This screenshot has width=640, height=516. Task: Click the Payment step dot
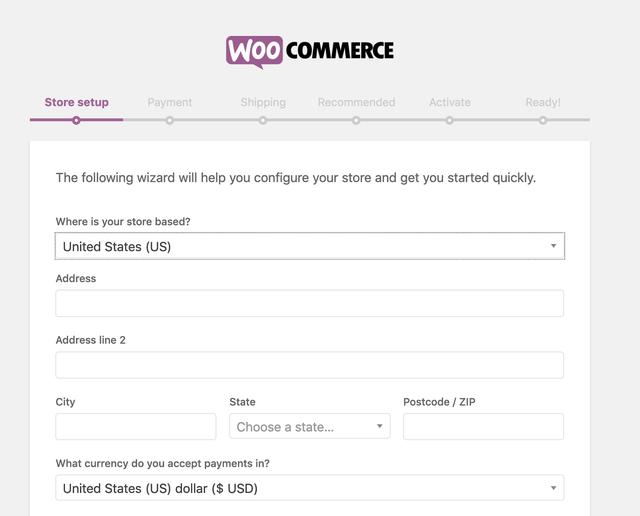(170, 120)
